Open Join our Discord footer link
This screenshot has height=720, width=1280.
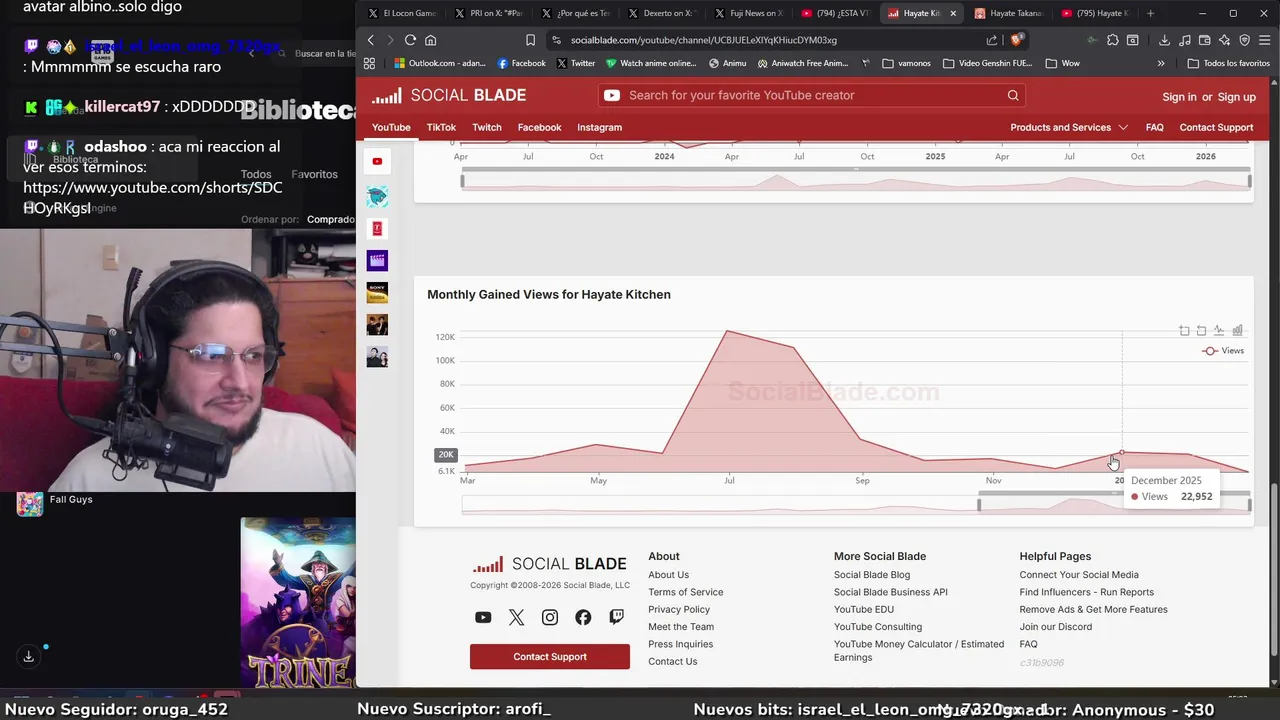coord(1055,627)
